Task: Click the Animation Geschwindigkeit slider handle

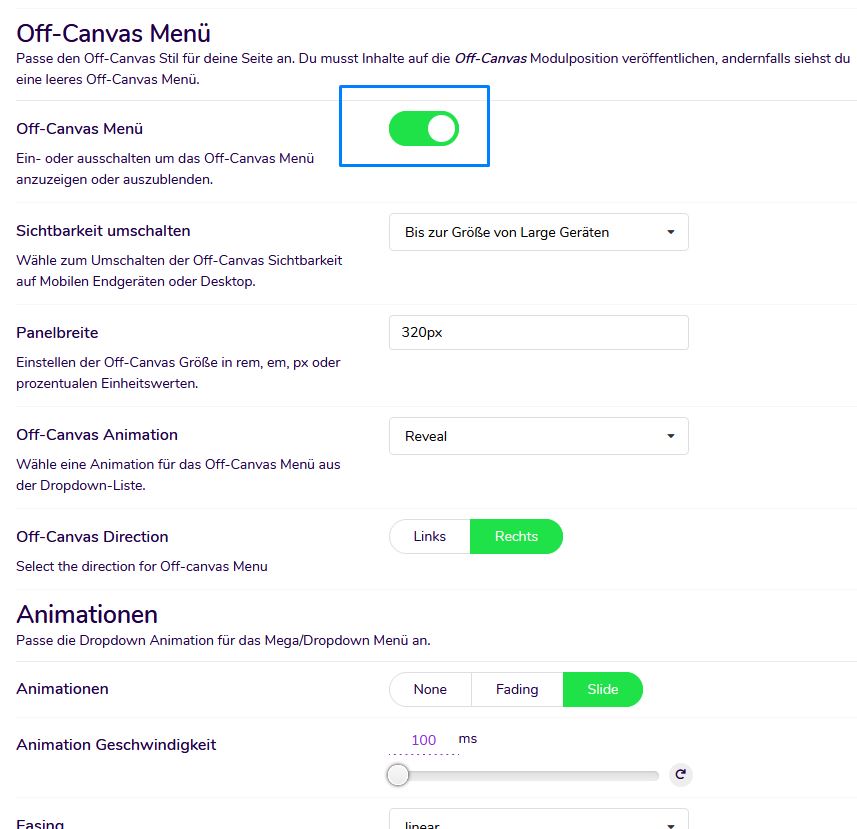Action: pos(398,774)
